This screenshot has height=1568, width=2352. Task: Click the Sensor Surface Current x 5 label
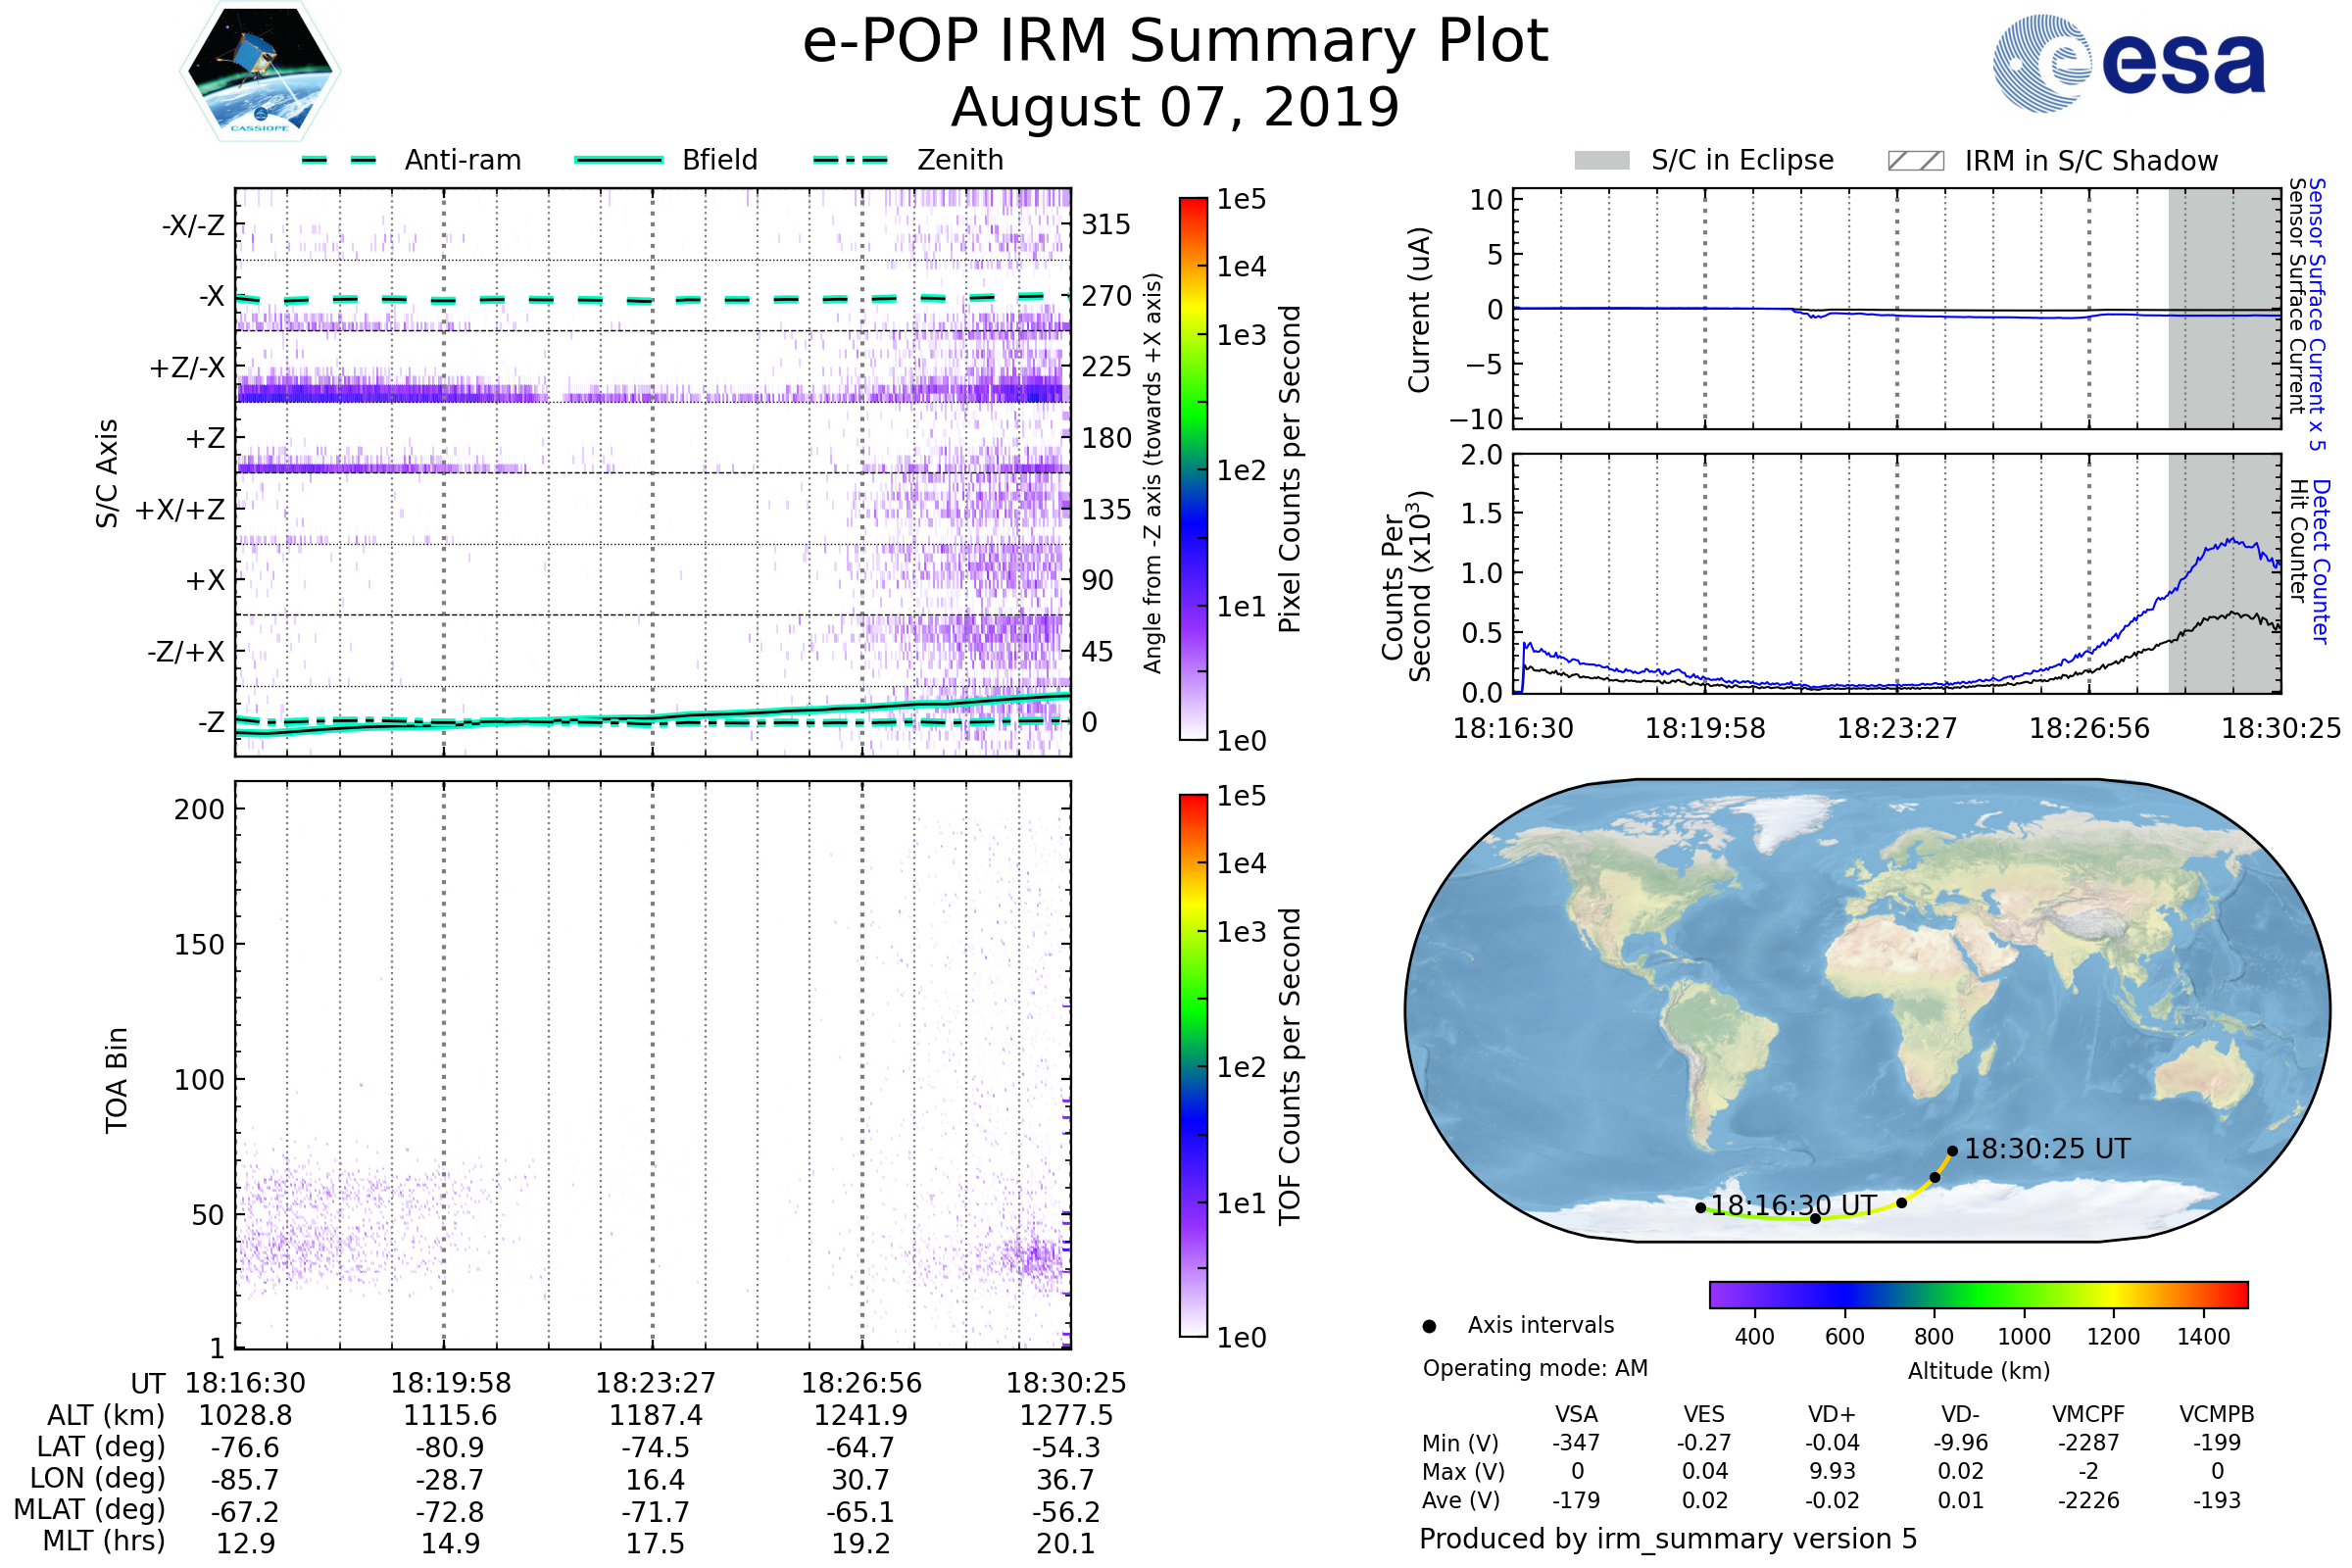click(2317, 314)
